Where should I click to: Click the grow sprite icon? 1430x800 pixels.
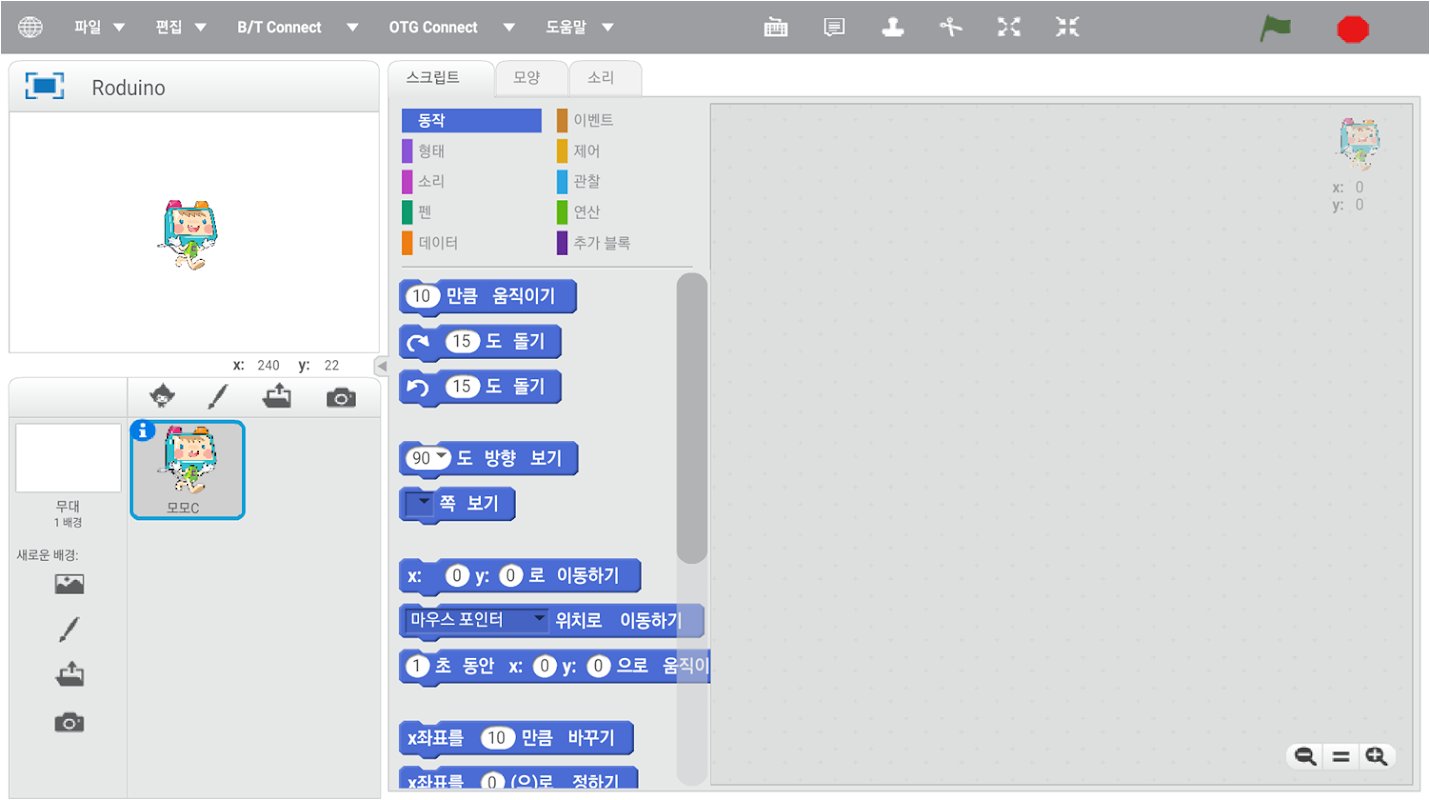click(1009, 28)
